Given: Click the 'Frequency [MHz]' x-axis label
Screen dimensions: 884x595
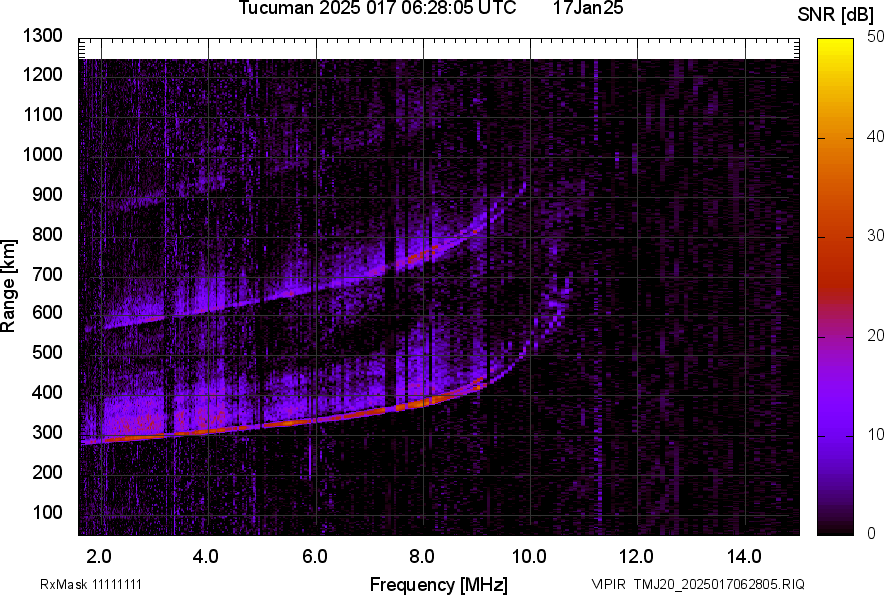Looking at the screenshot, I should pyautogui.click(x=438, y=584).
